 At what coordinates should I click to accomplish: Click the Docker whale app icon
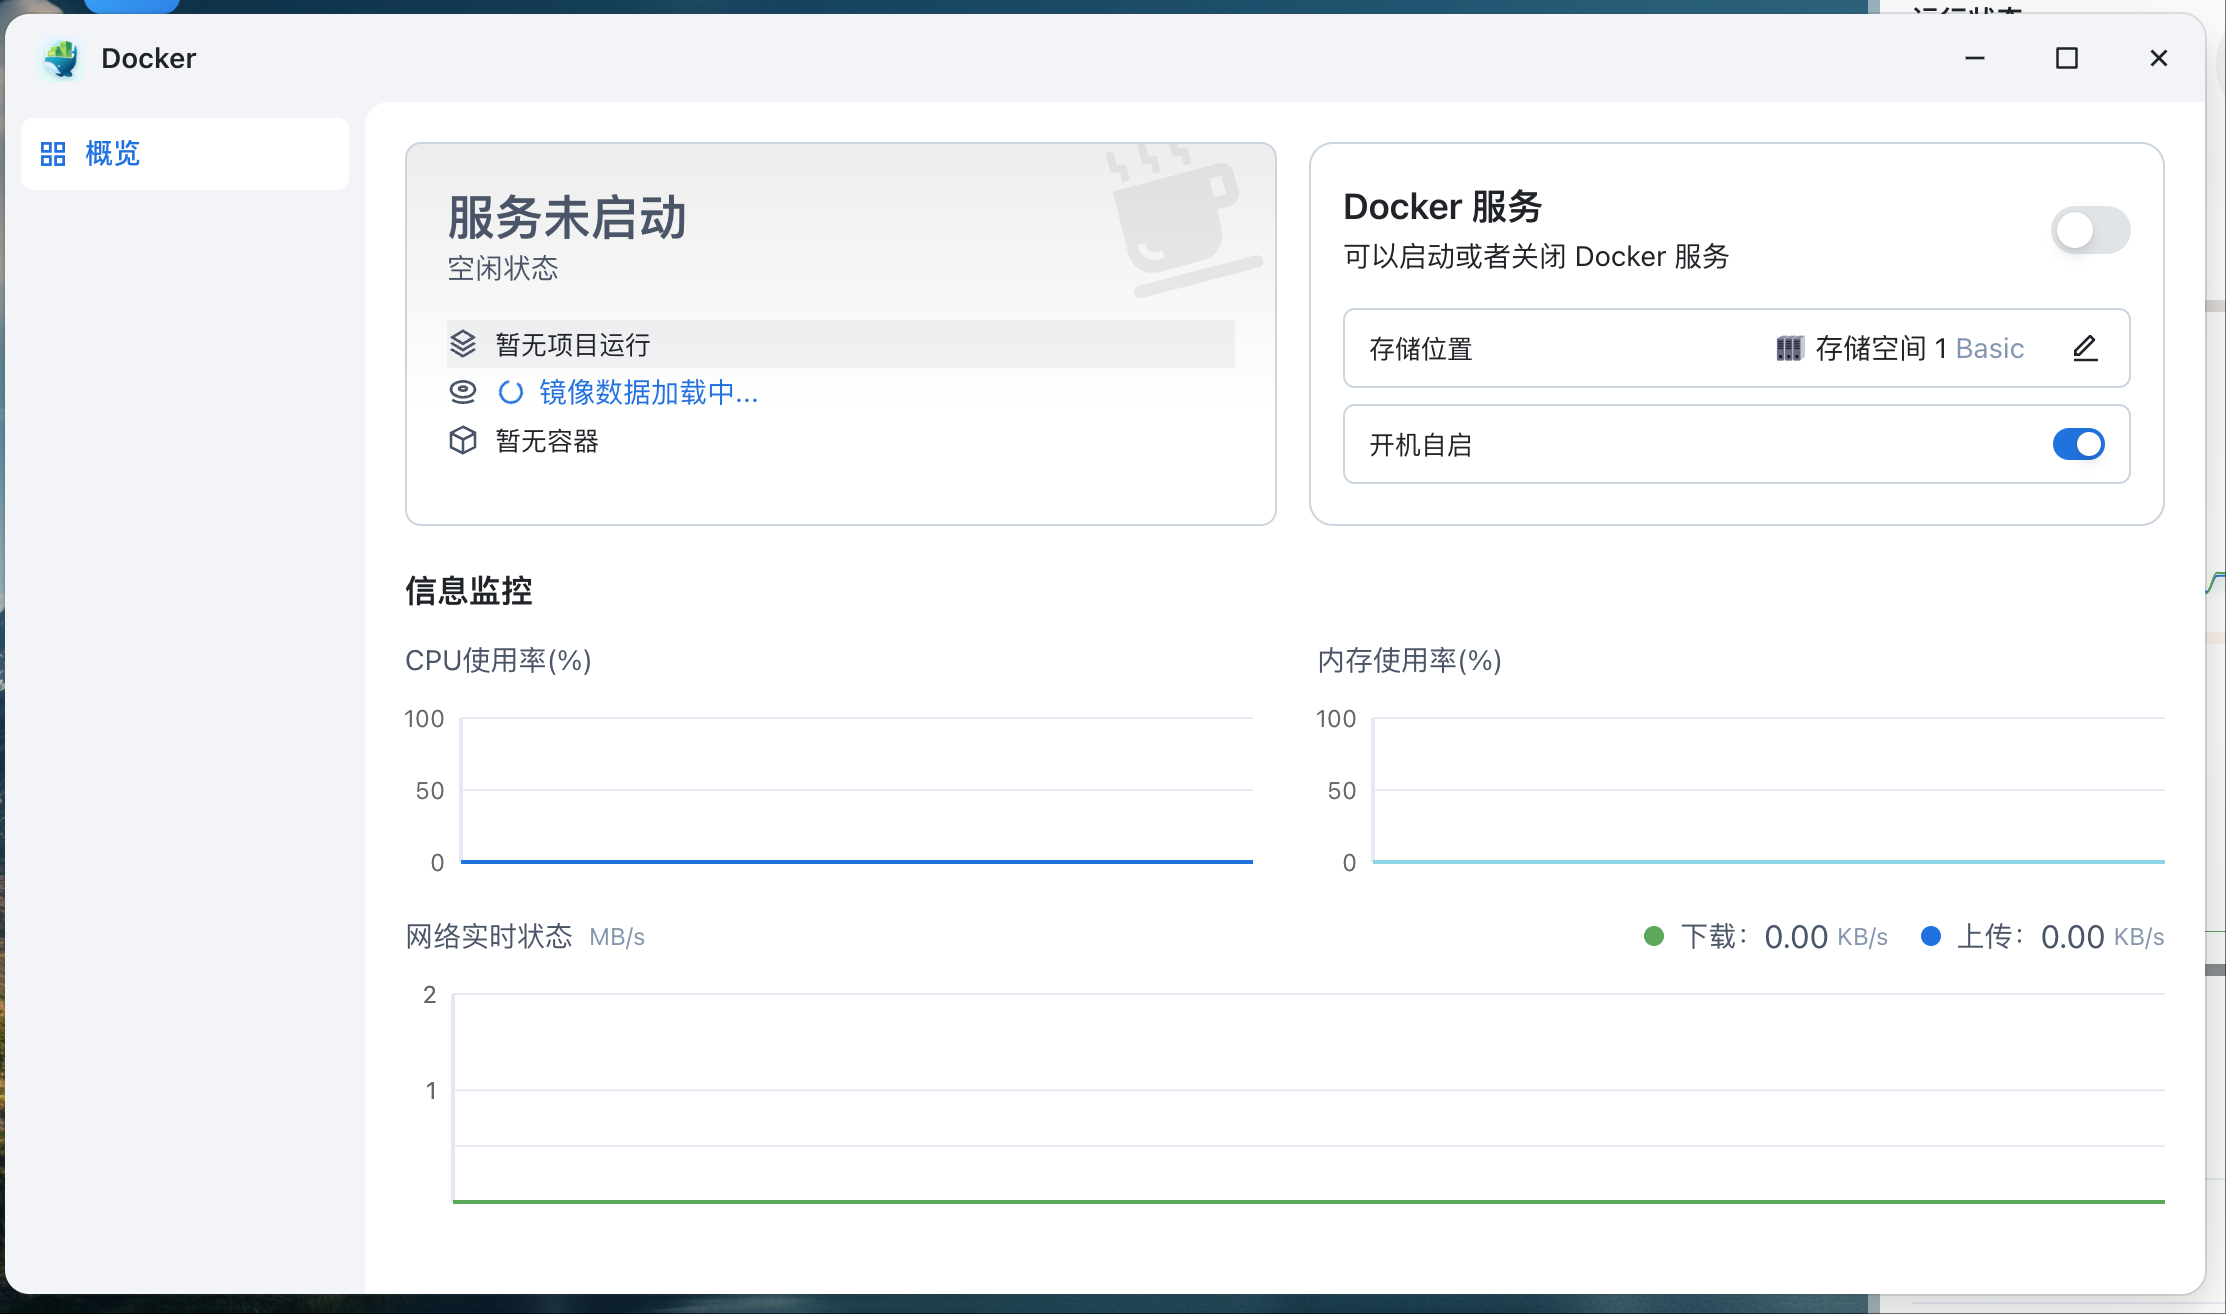point(62,59)
